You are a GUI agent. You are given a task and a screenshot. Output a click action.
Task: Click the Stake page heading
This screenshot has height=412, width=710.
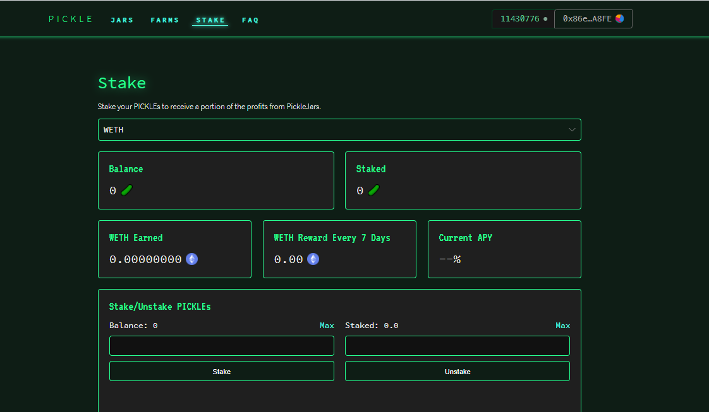(122, 83)
